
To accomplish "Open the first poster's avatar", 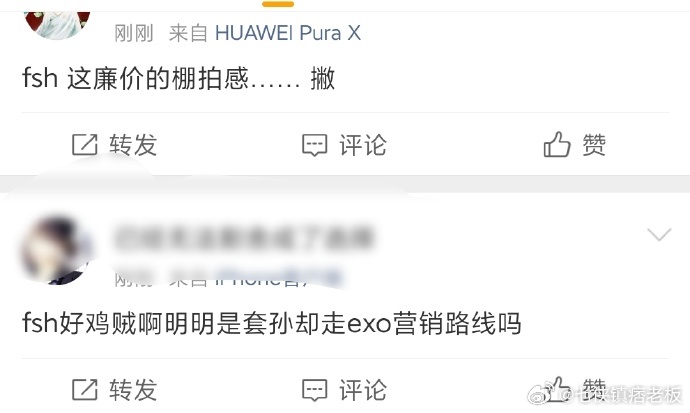I will pyautogui.click(x=57, y=24).
